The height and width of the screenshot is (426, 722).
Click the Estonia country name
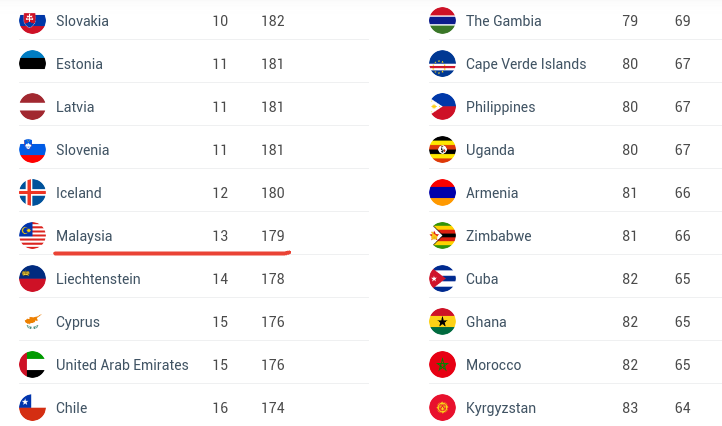click(79, 64)
